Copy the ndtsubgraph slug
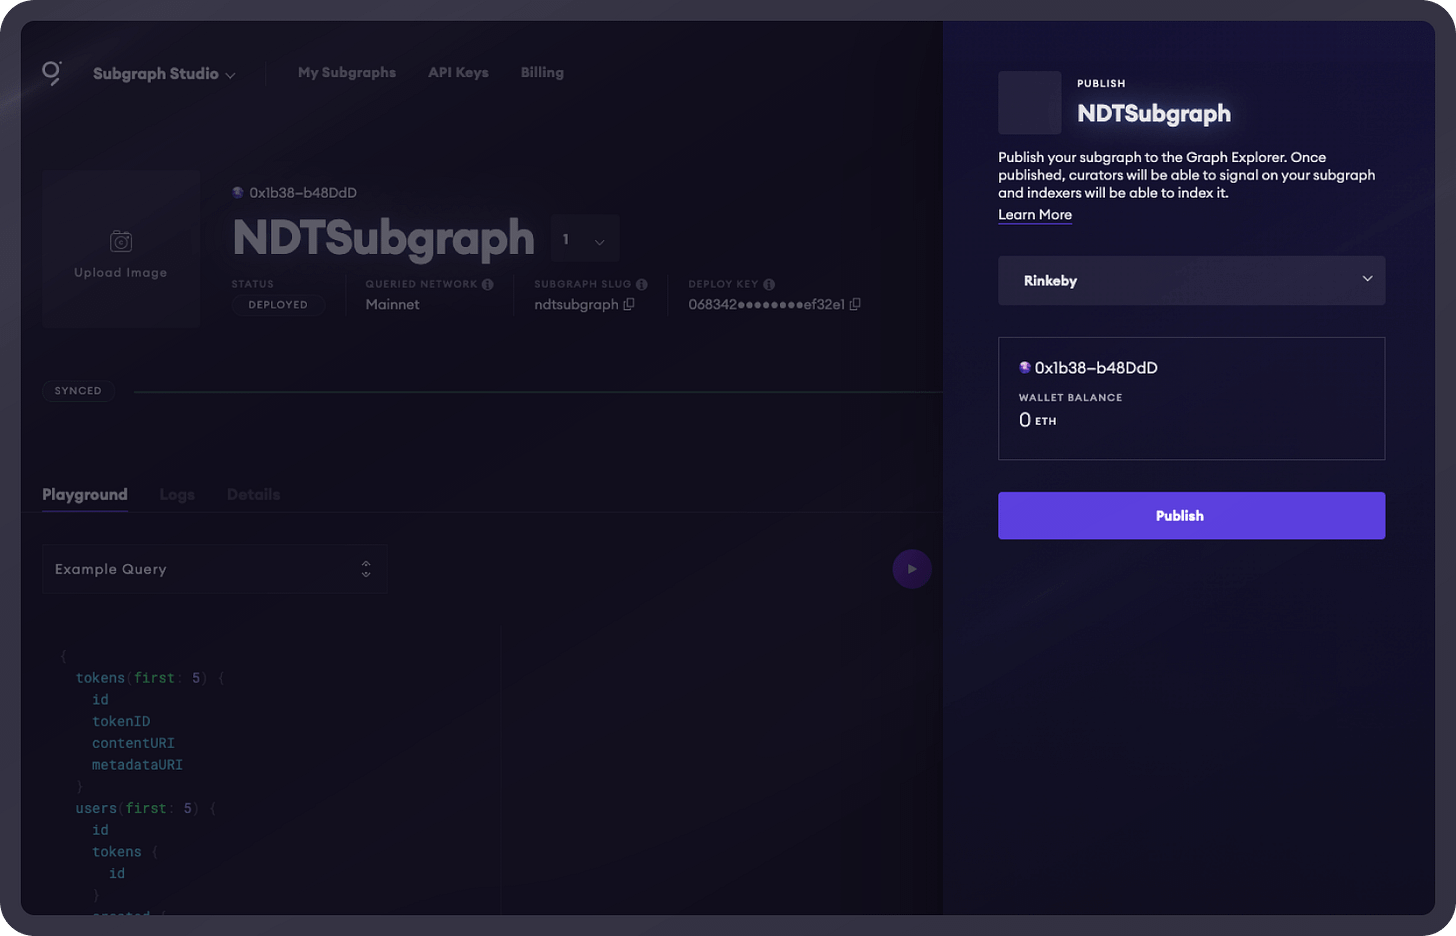This screenshot has width=1456, height=936. (629, 304)
